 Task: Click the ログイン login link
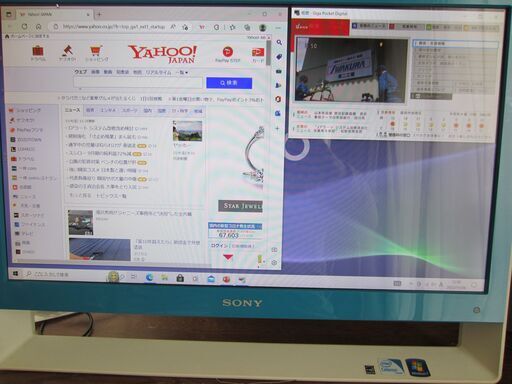(219, 246)
